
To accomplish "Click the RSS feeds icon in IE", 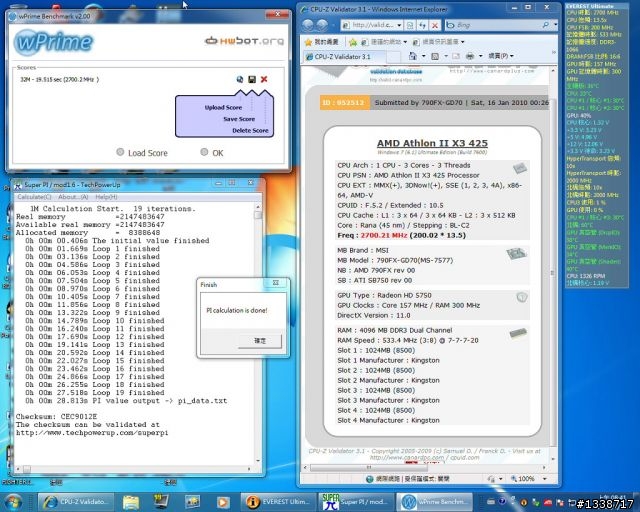I will click(435, 56).
